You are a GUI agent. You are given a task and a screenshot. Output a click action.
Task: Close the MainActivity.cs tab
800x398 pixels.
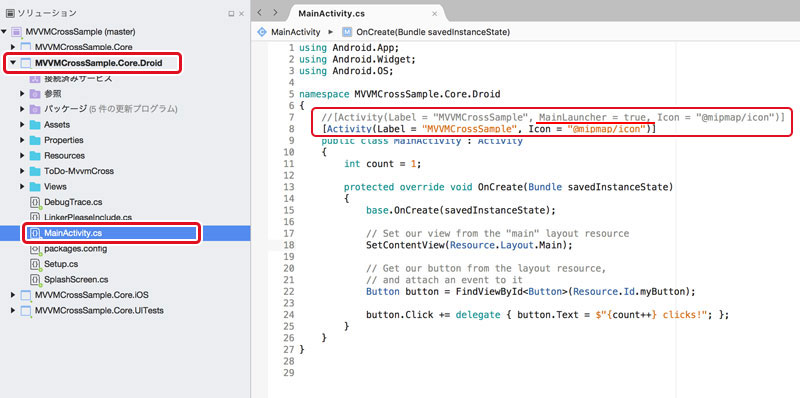tap(434, 14)
